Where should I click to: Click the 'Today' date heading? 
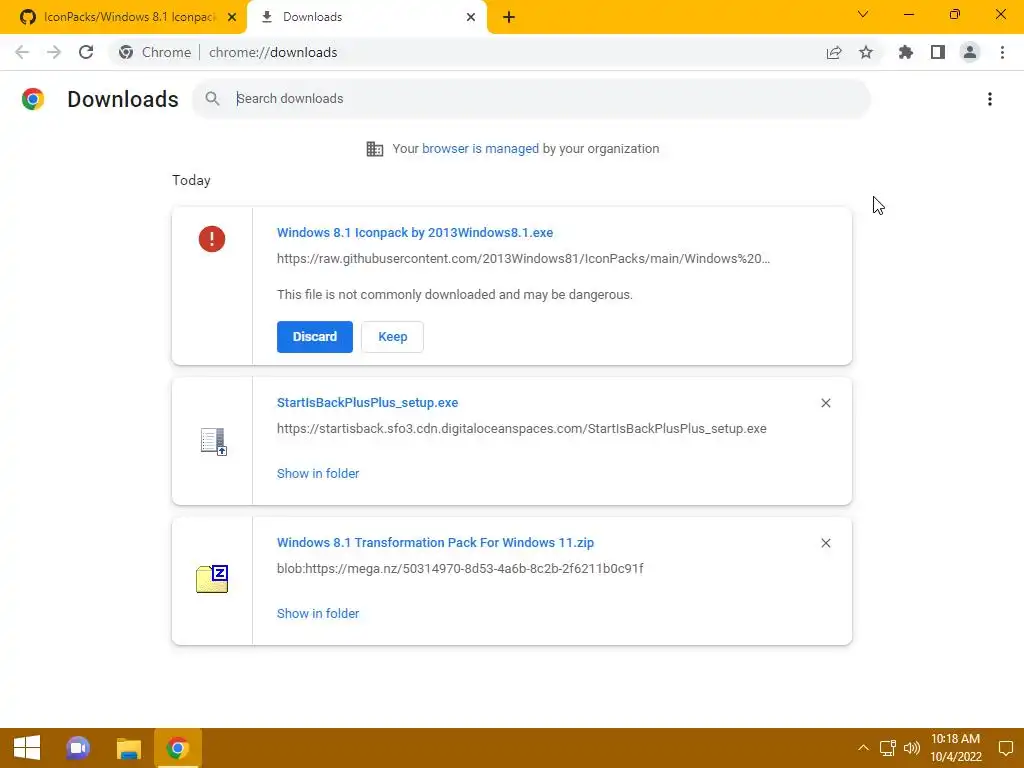pos(191,180)
